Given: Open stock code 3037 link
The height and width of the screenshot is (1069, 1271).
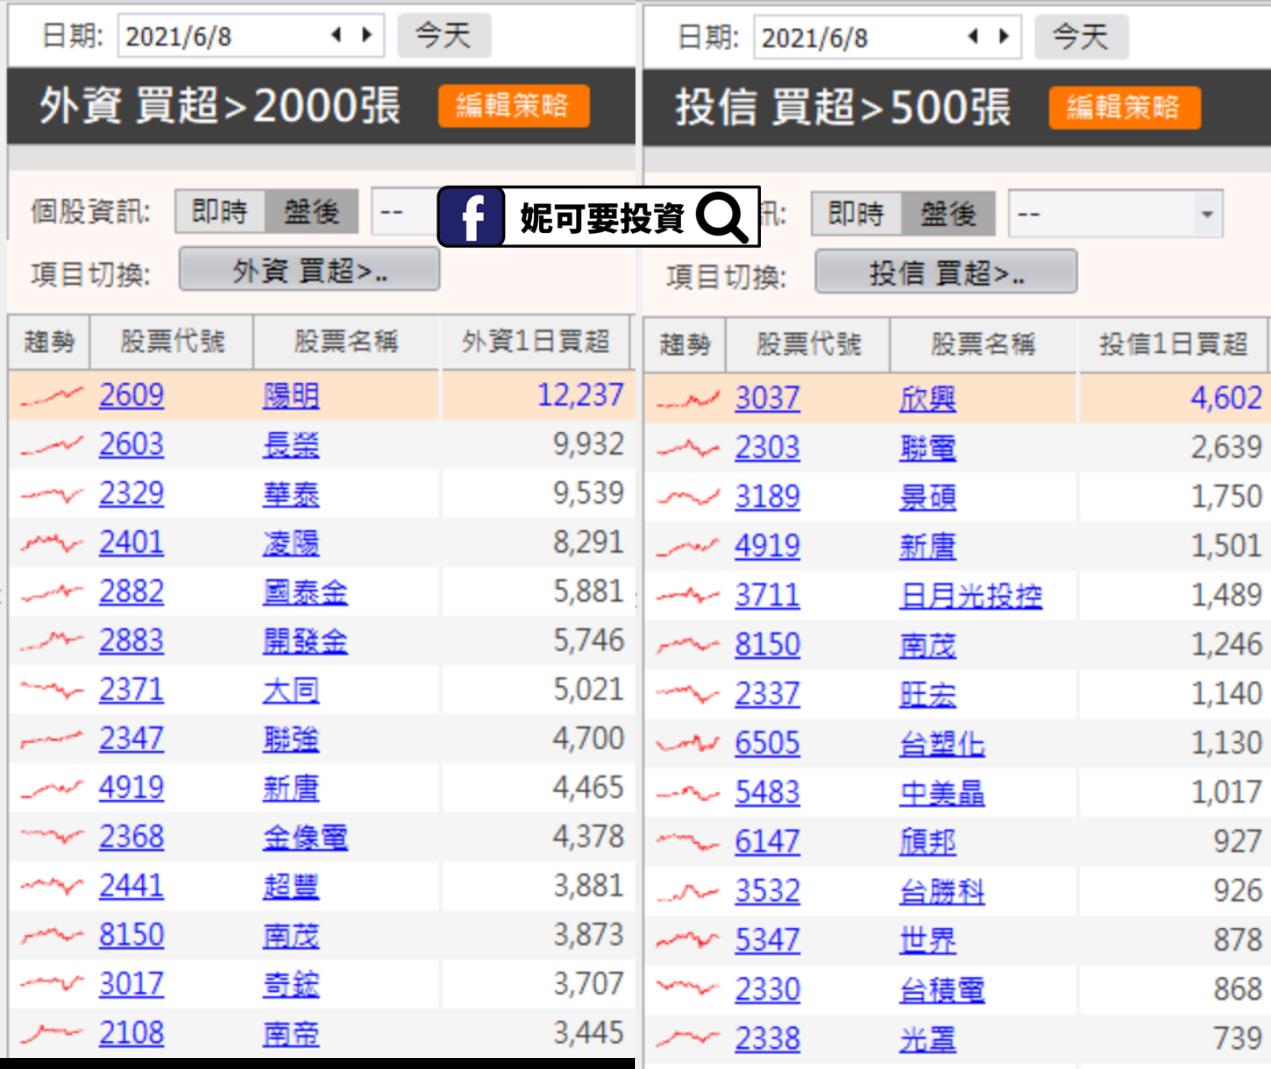Looking at the screenshot, I should coord(767,398).
